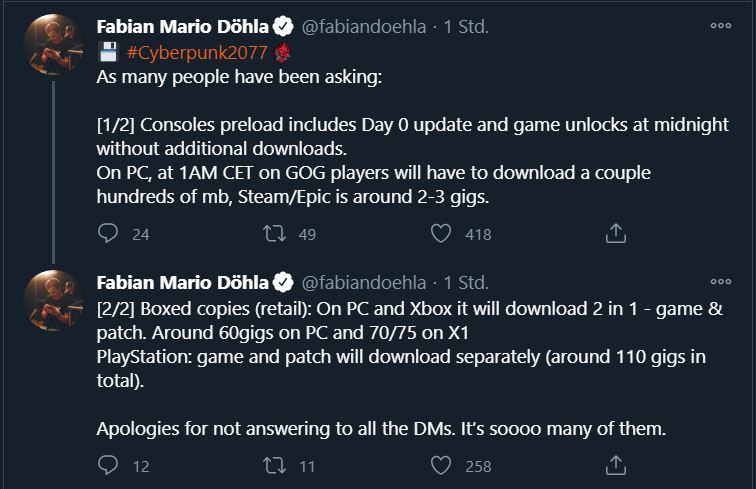The width and height of the screenshot is (756, 489).
Task: Open Fabian Mario Döhla name in first tweet
Action: click(x=182, y=27)
